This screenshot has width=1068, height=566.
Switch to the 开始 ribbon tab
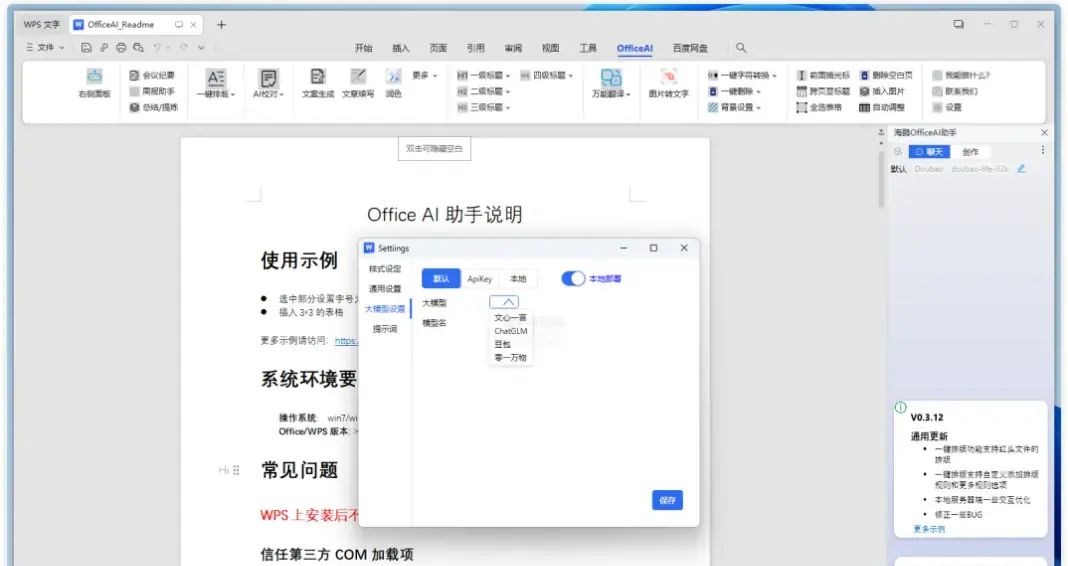364,48
